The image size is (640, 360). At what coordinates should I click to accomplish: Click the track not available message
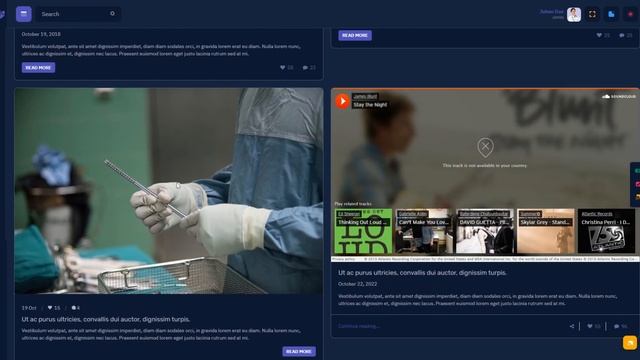pyautogui.click(x=485, y=166)
